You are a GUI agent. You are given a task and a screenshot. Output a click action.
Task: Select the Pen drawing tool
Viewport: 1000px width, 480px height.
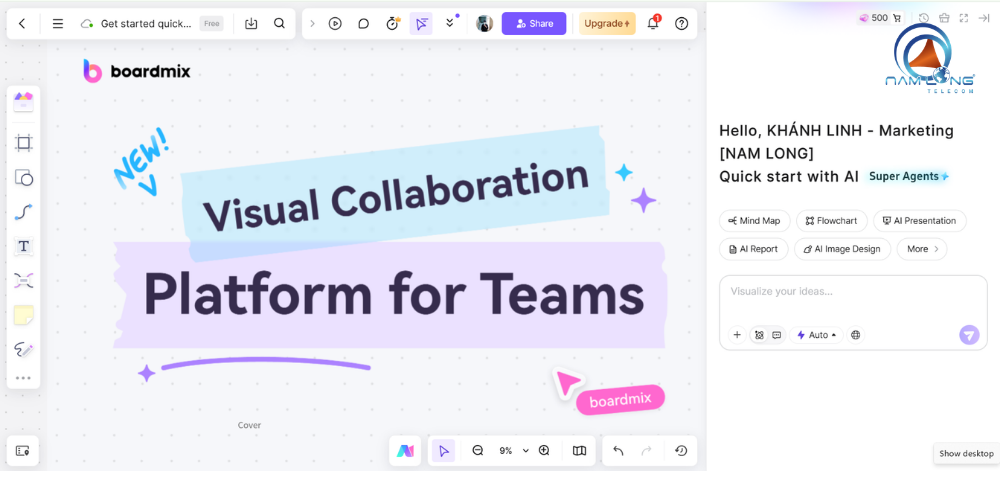tap(24, 349)
